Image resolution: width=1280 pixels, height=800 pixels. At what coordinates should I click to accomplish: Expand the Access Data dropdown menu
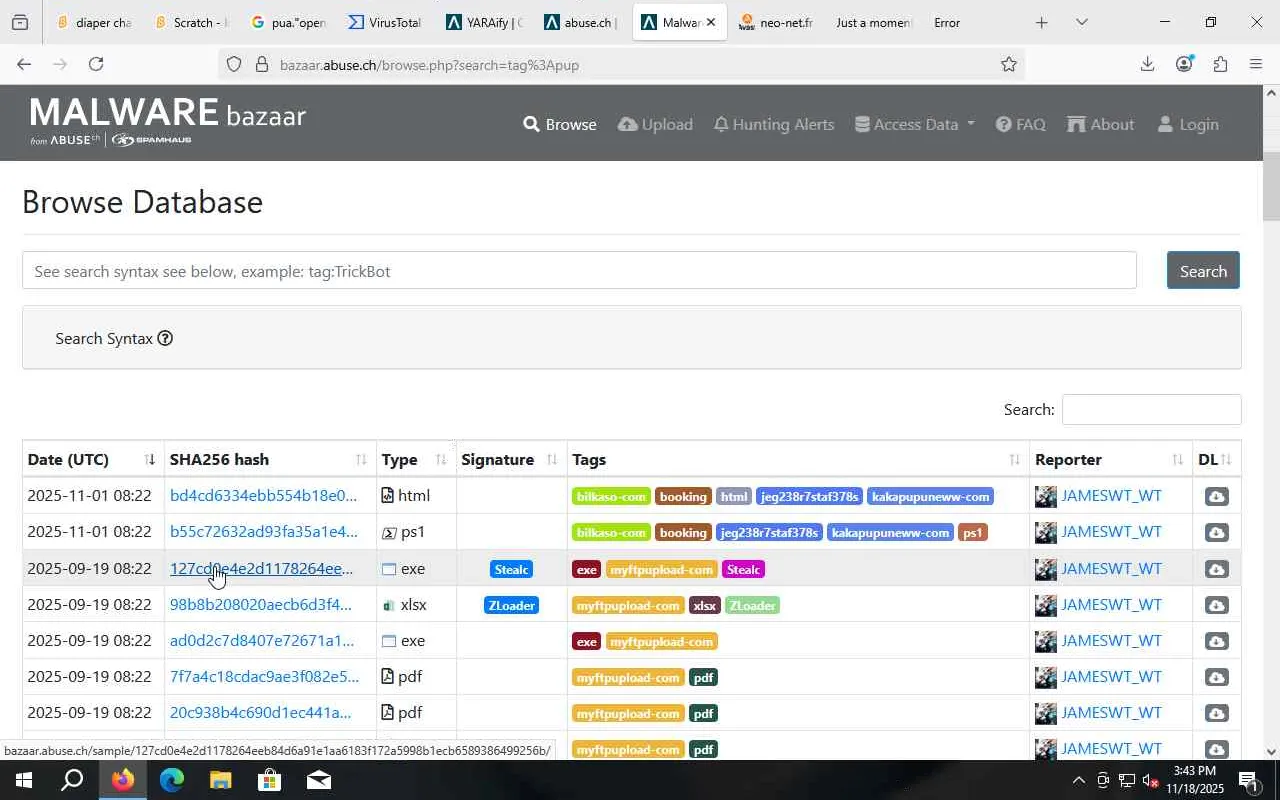(x=915, y=124)
